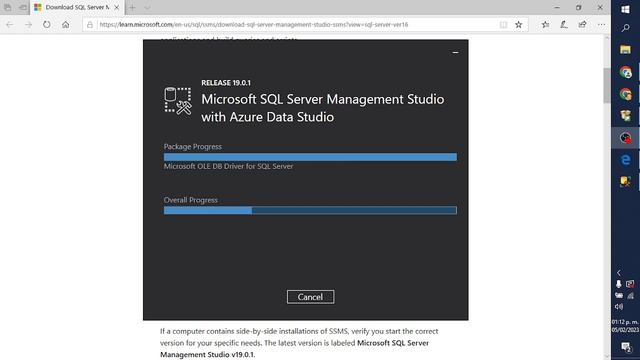Screen dimensions: 640x360
Task: Open Add notes pen tool
Action: click(x=564, y=25)
